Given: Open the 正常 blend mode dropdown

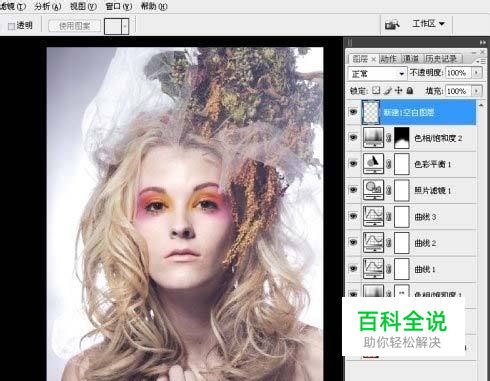Looking at the screenshot, I should click(x=377, y=74).
